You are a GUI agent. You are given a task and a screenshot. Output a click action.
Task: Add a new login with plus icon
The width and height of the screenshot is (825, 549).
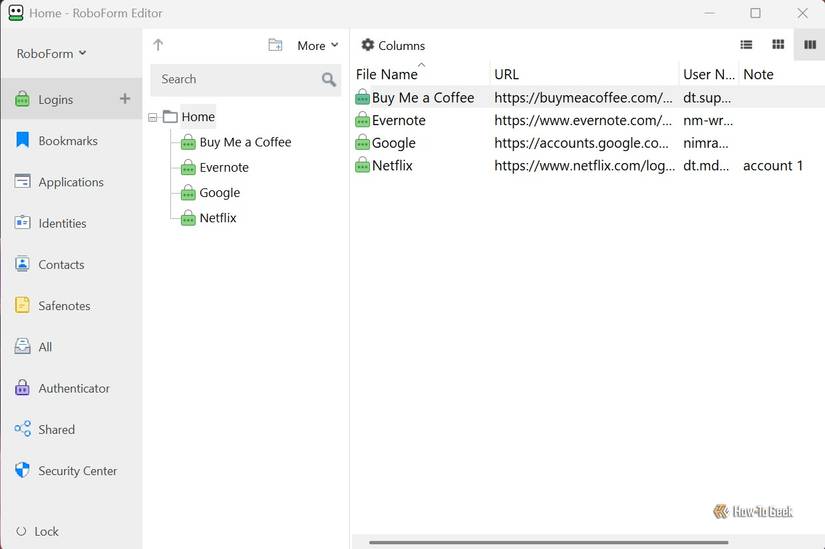pos(125,98)
